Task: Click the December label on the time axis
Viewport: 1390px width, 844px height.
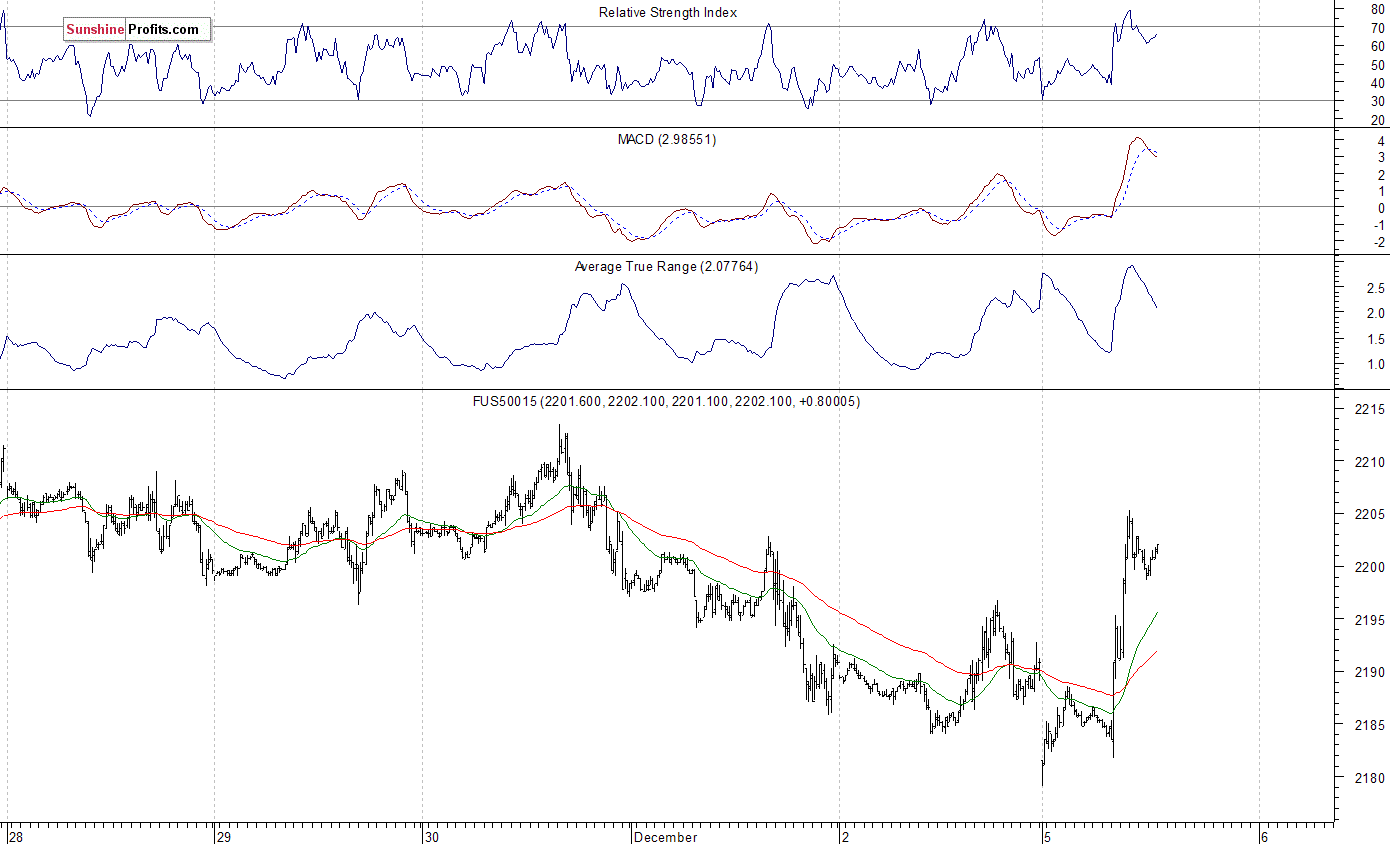Action: (665, 837)
